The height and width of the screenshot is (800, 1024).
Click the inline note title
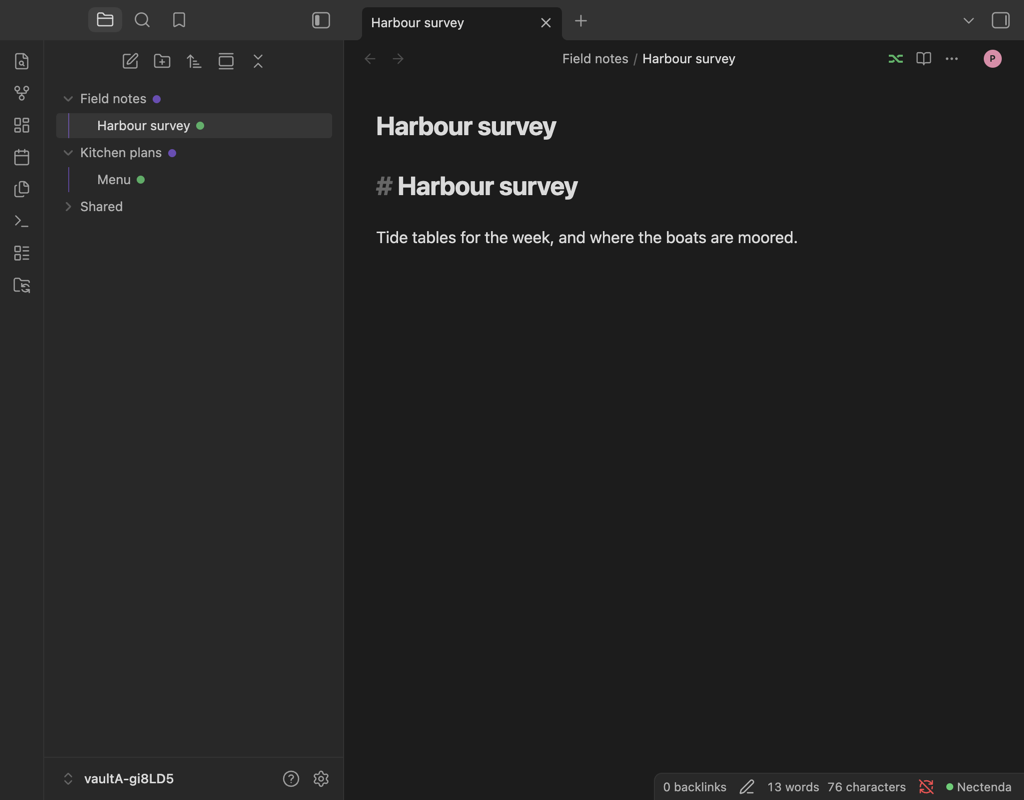466,127
